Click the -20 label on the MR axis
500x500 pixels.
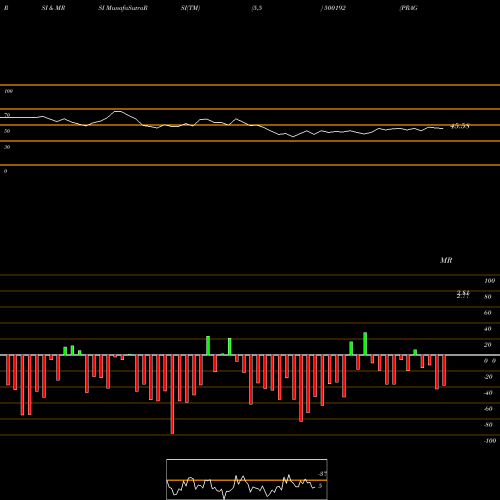pyautogui.click(x=488, y=377)
